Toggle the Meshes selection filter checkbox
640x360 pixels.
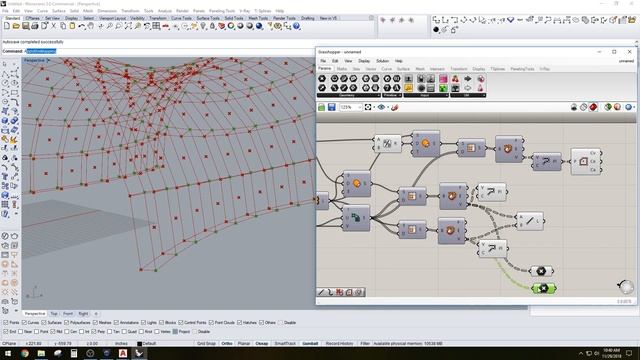click(x=95, y=322)
